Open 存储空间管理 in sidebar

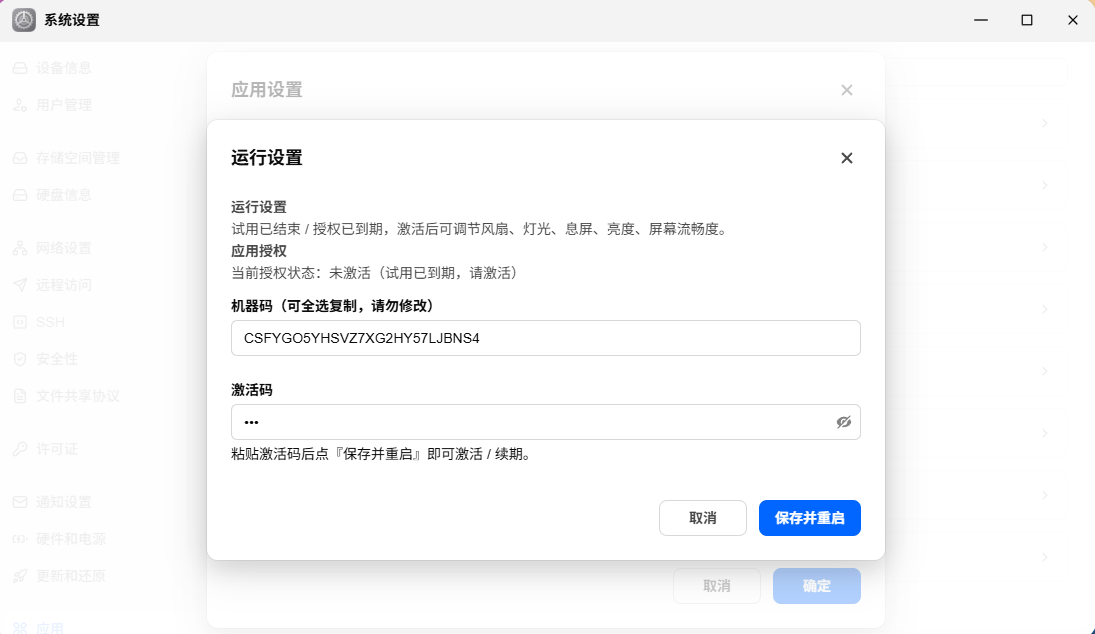coord(78,158)
